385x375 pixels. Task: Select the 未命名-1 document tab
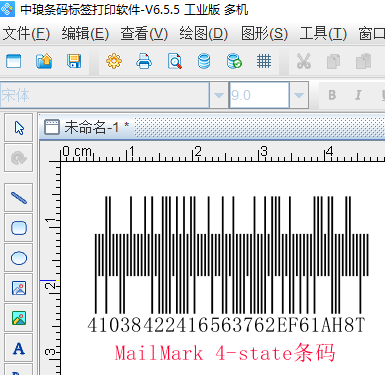click(87, 127)
